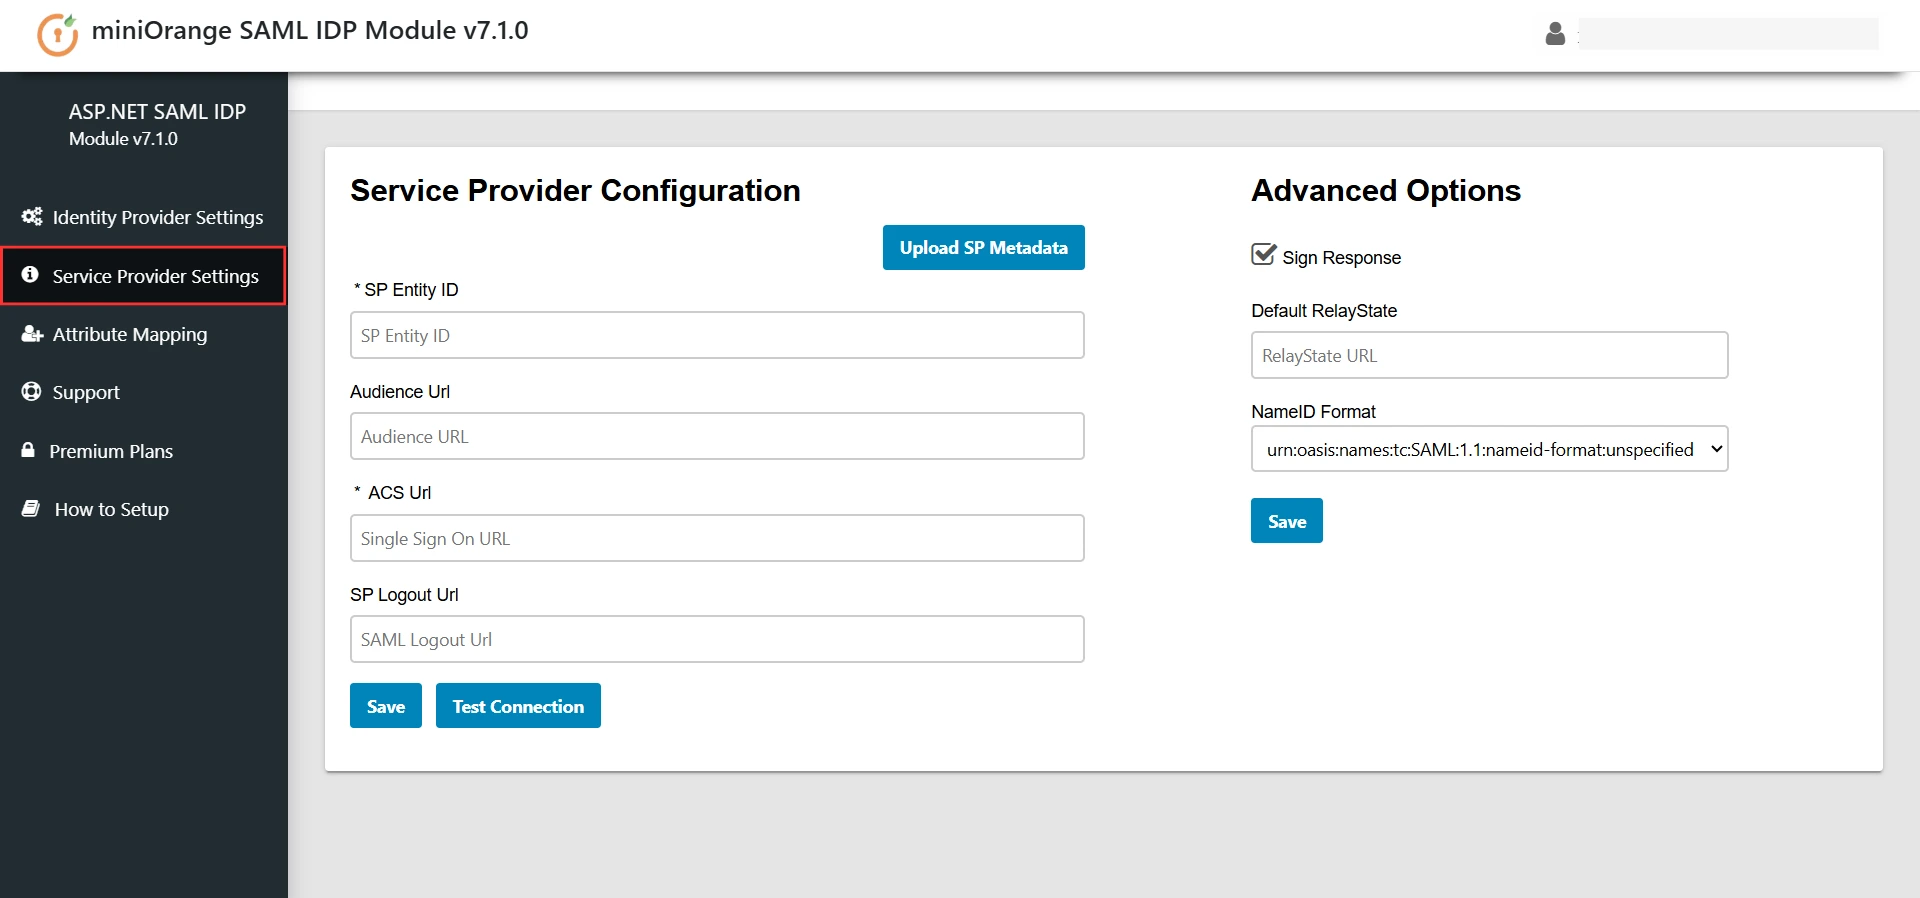Click the lifebuoy icon beside Support
Viewport: 1920px width, 898px height.
[x=31, y=391]
